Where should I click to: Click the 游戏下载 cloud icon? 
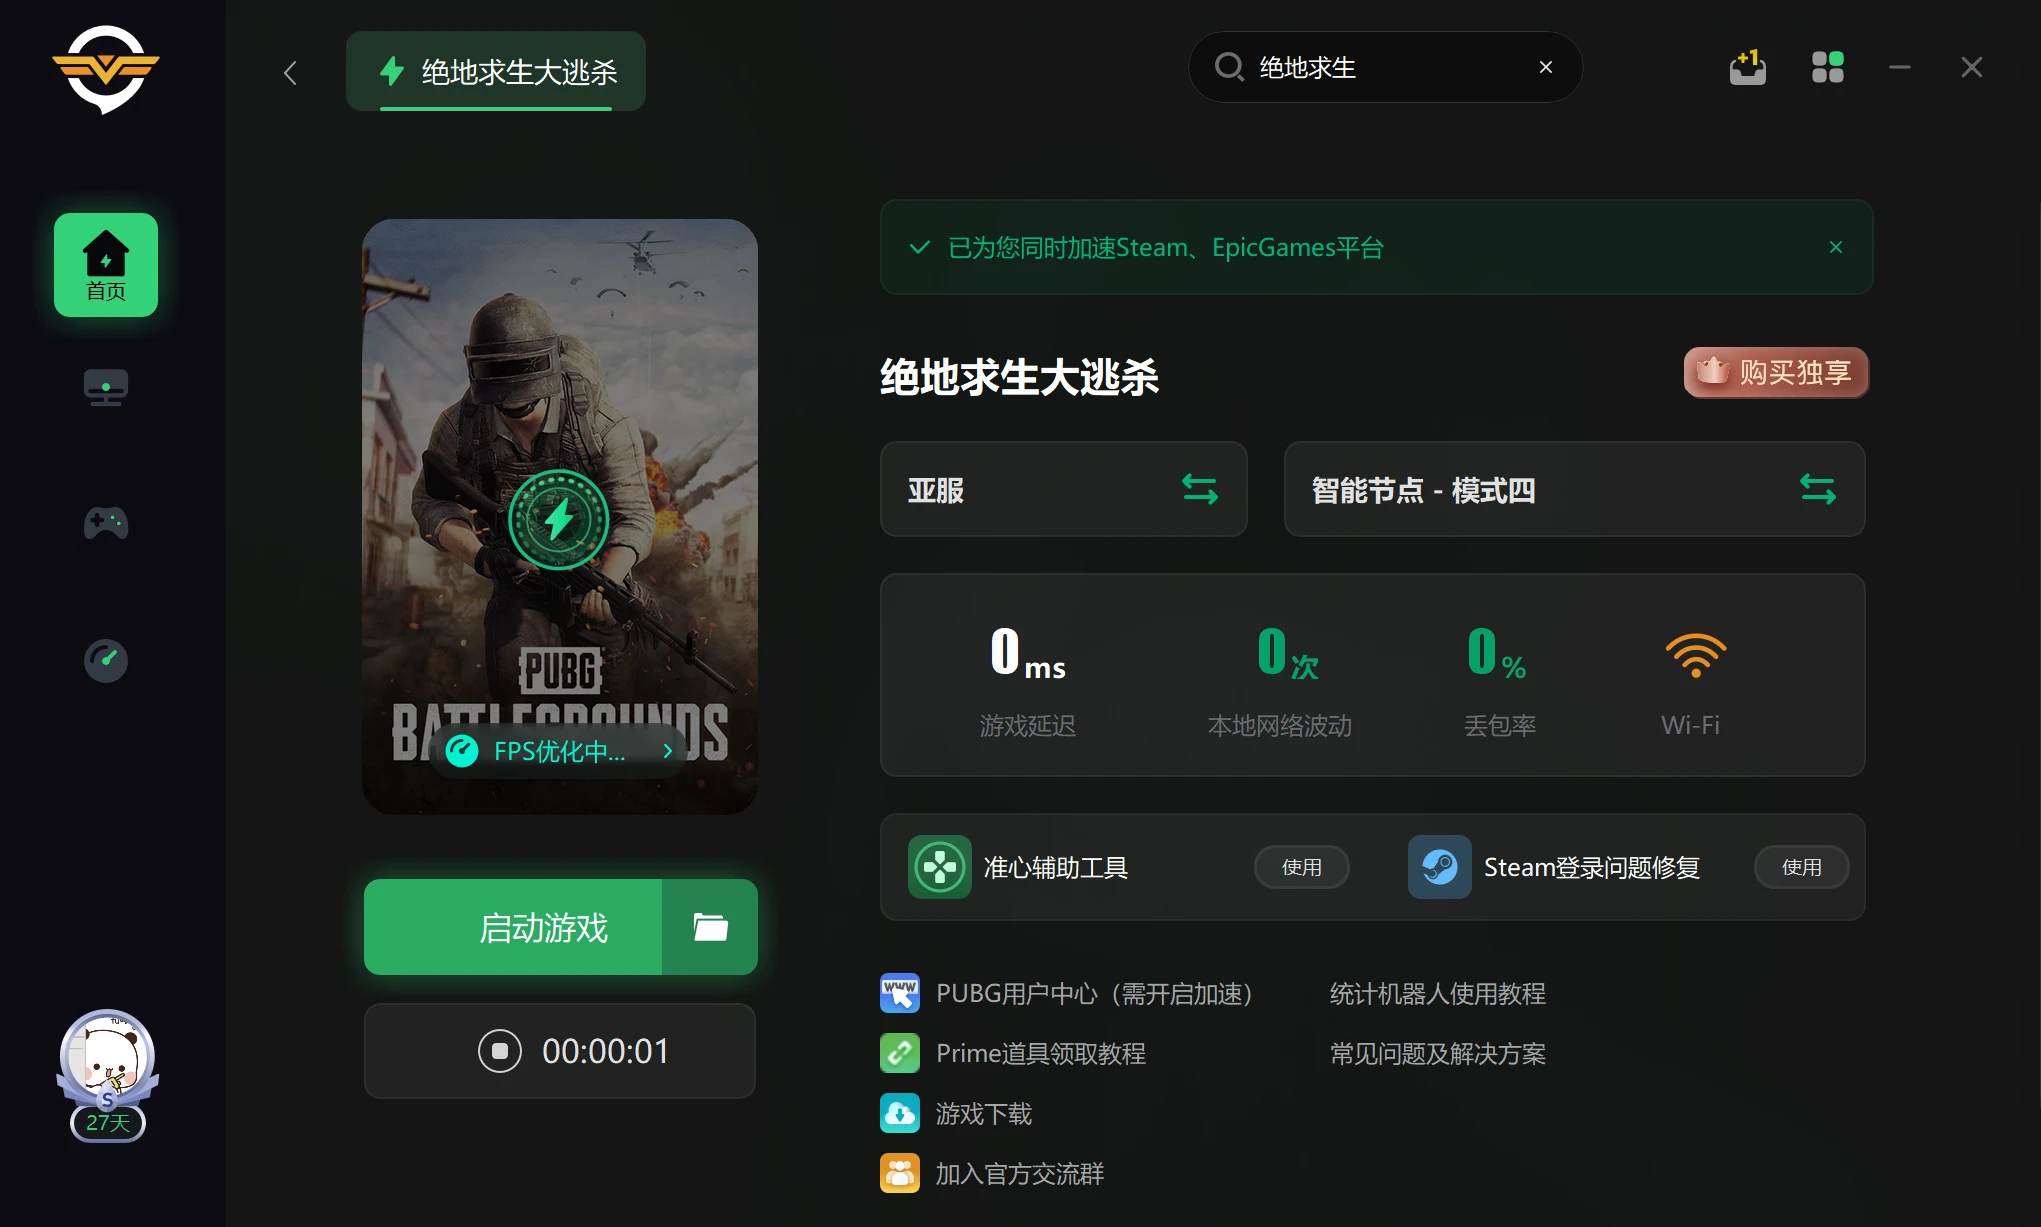coord(900,1113)
